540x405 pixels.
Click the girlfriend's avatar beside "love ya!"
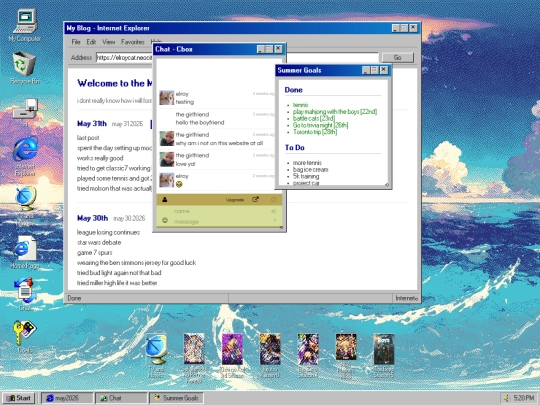click(x=167, y=159)
